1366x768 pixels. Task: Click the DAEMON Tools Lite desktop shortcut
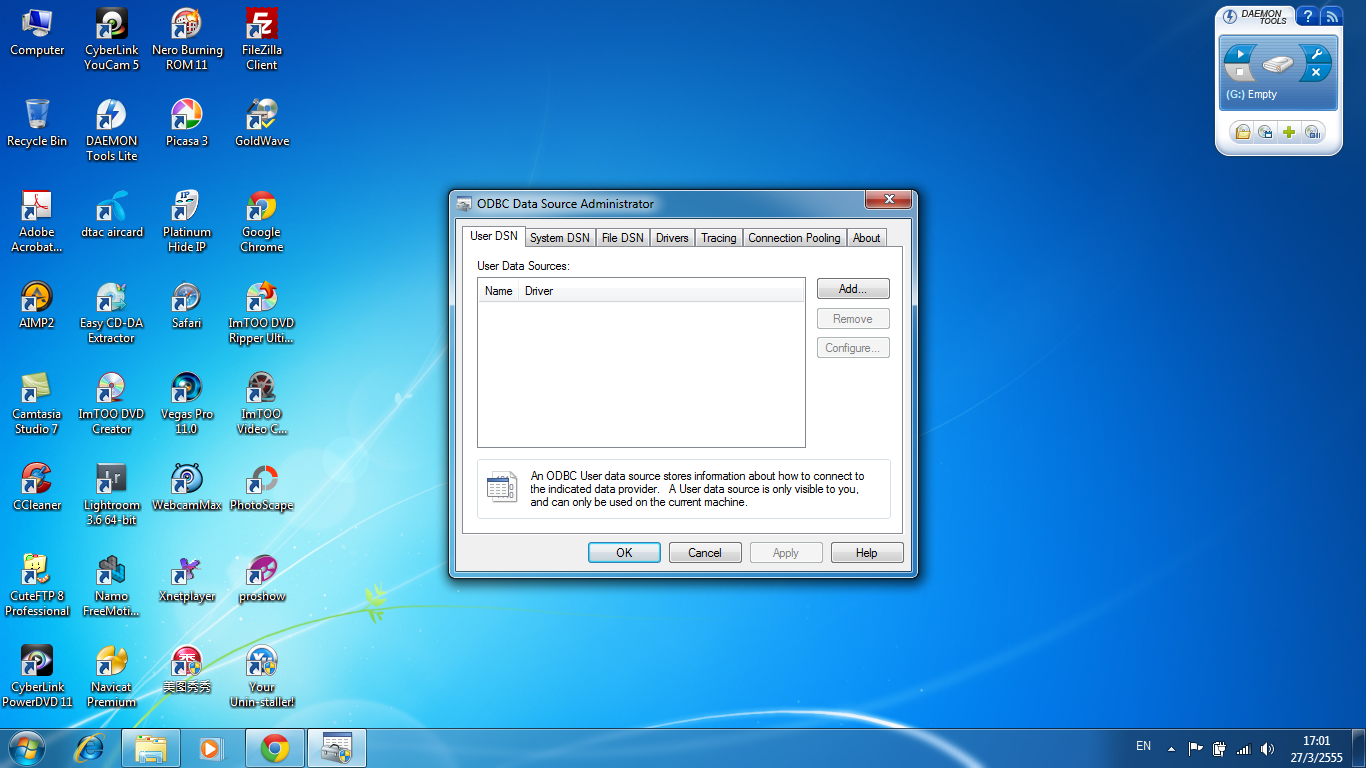click(x=112, y=130)
